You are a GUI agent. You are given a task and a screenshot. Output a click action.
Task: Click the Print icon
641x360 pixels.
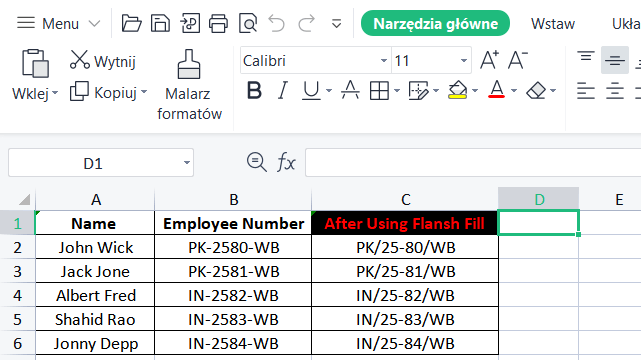[x=218, y=23]
